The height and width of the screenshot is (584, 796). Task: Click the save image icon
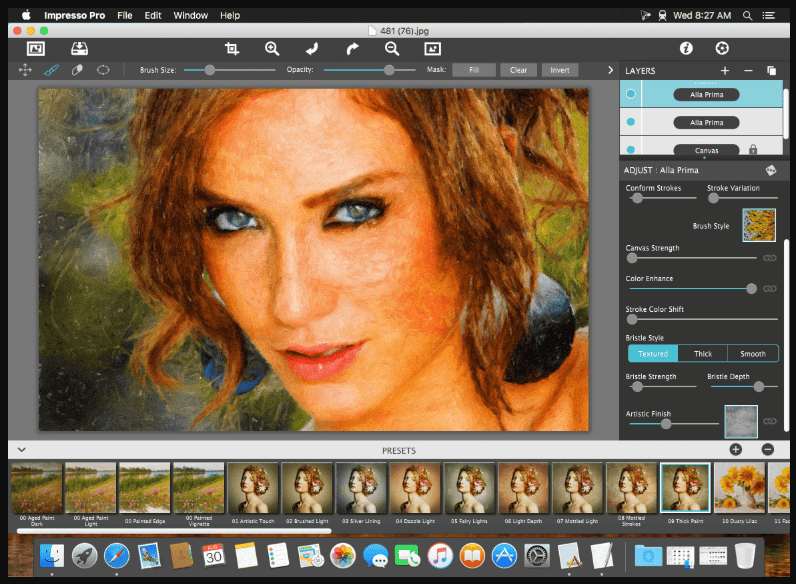(79, 49)
